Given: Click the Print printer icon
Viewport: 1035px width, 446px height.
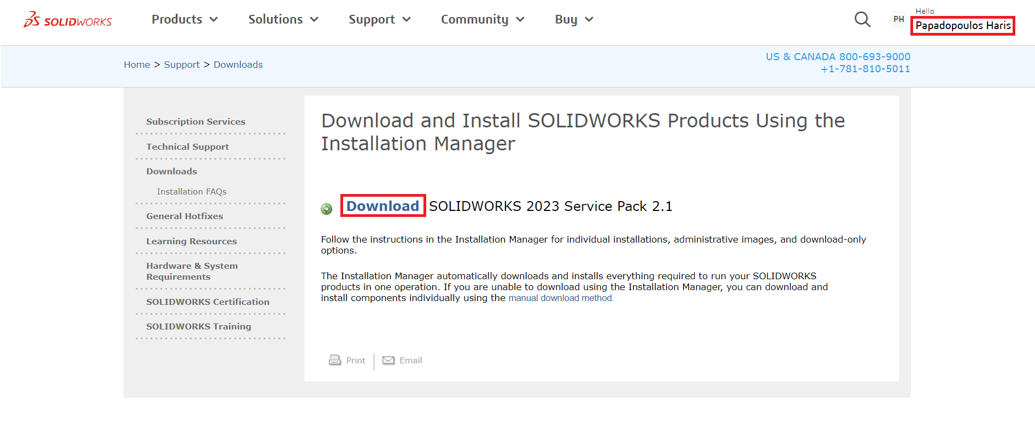Looking at the screenshot, I should 335,360.
